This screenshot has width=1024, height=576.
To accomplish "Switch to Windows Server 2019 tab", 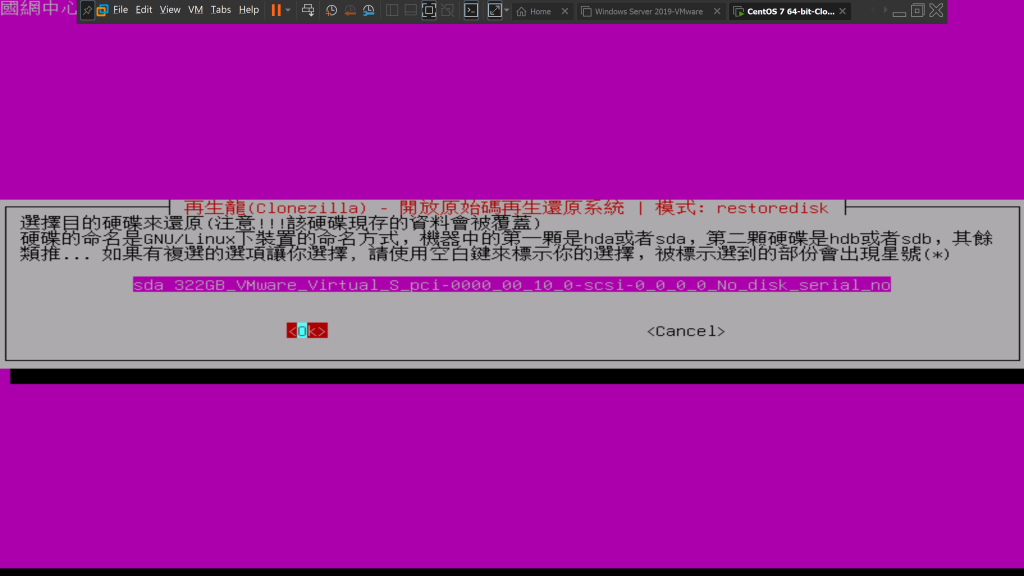I will (648, 11).
